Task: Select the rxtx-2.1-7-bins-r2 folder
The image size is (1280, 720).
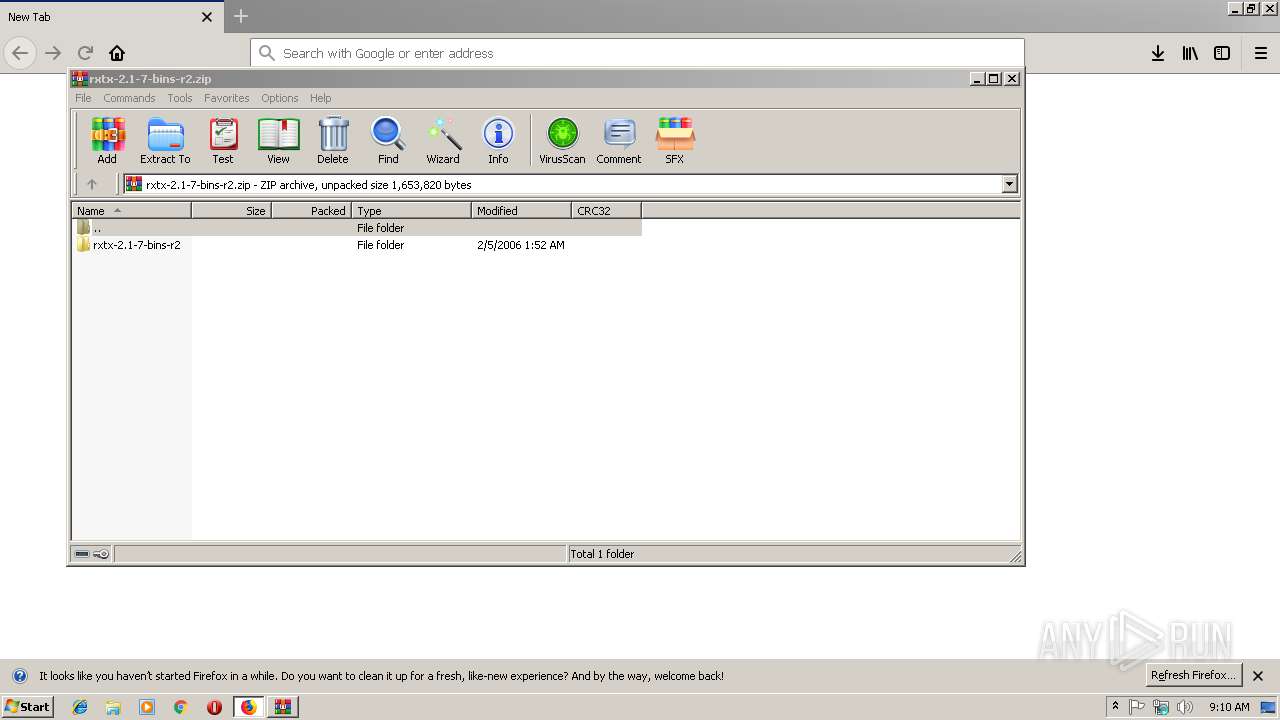Action: click(129, 245)
